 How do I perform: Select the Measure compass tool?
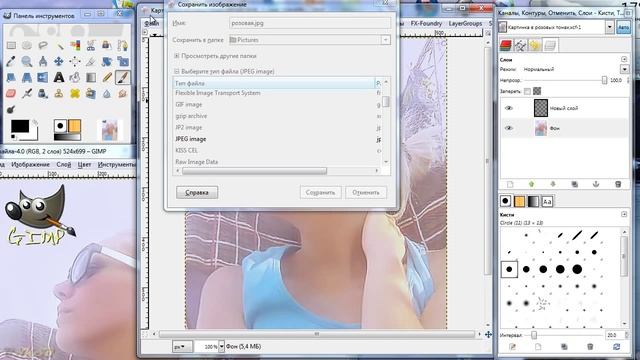43,61
